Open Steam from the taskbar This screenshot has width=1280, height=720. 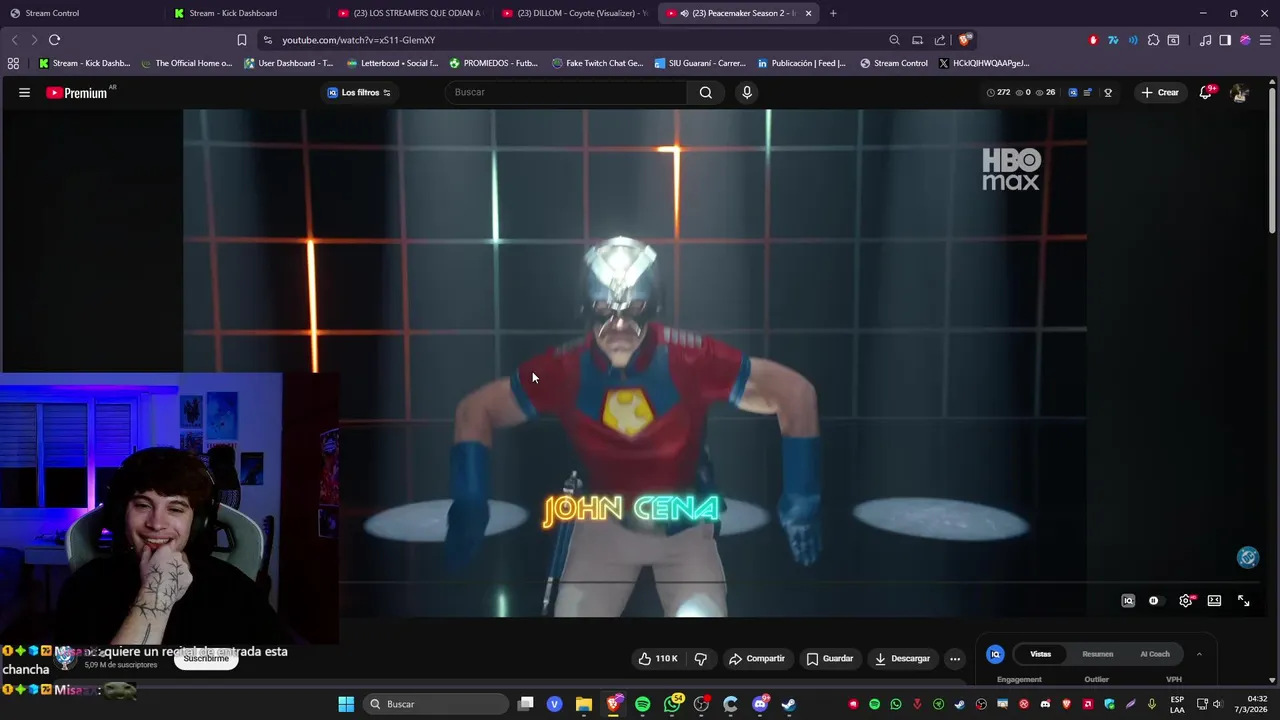[789, 704]
